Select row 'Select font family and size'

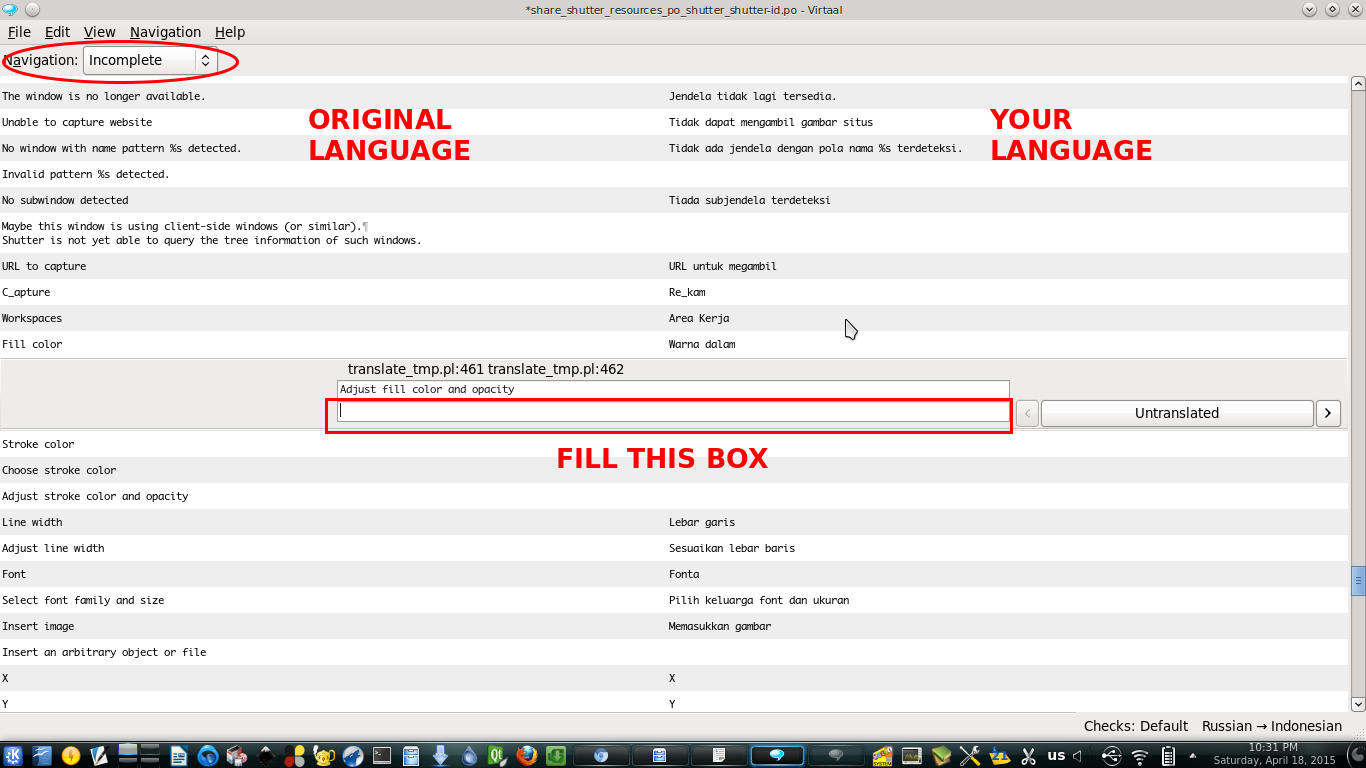point(674,600)
